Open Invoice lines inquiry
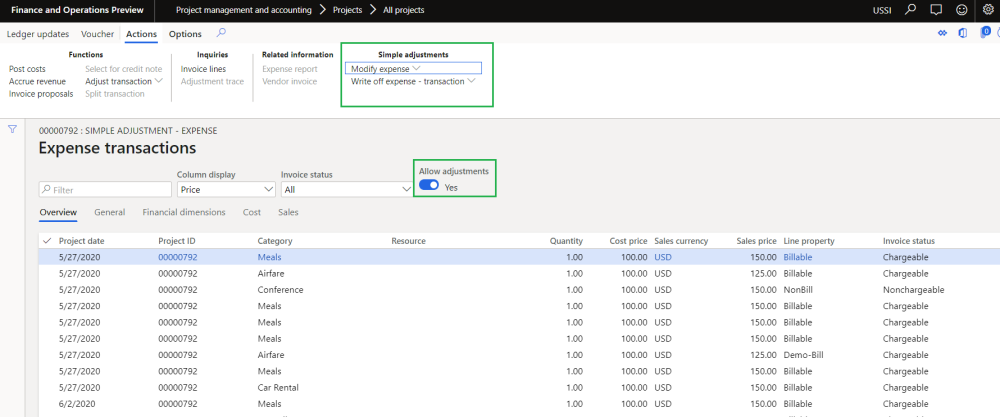The width and height of the screenshot is (1000, 417). 203,69
